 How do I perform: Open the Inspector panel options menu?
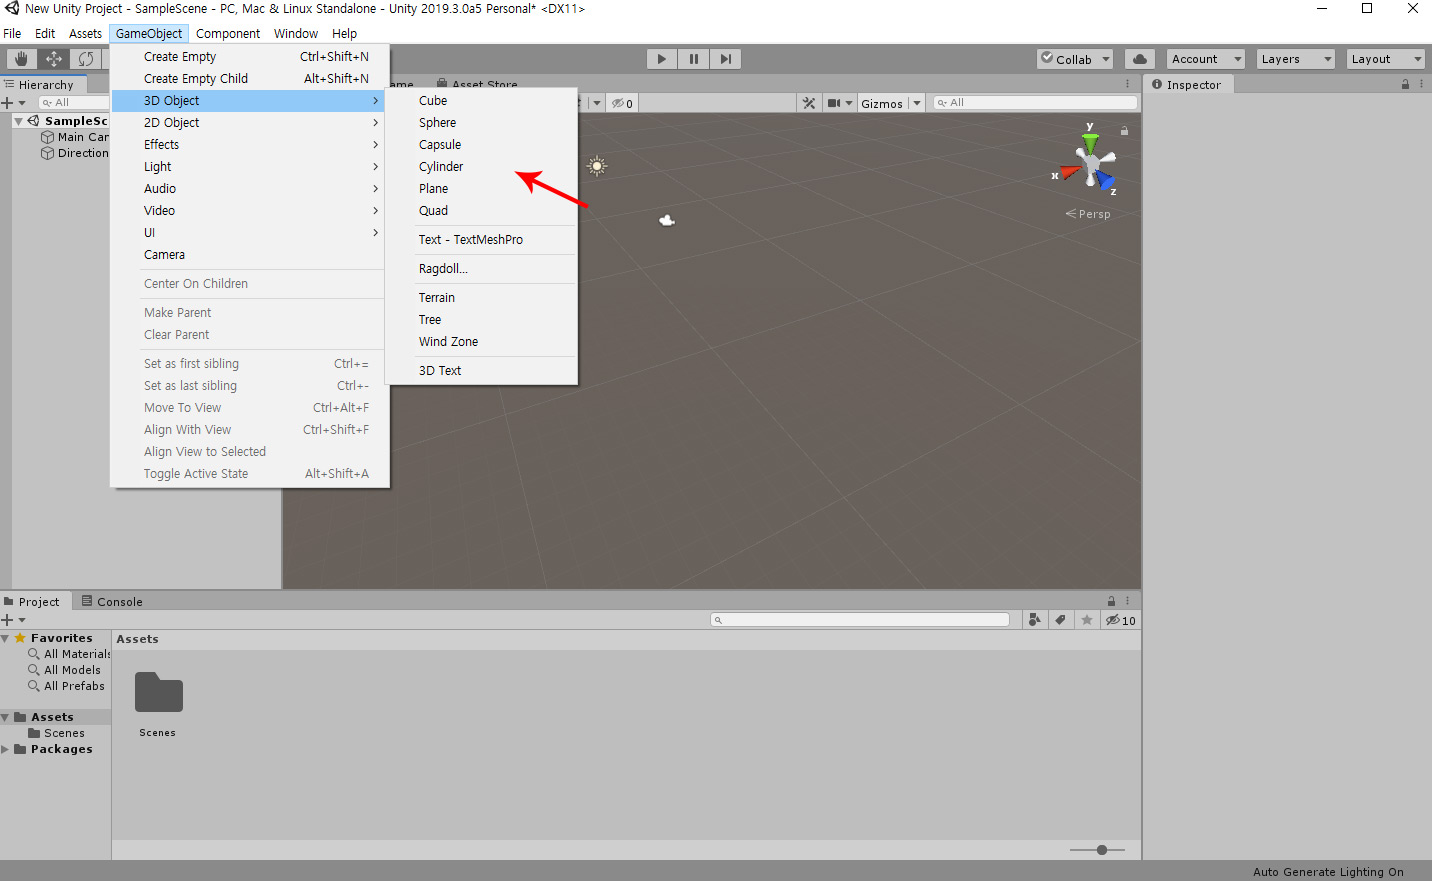coord(1421,84)
